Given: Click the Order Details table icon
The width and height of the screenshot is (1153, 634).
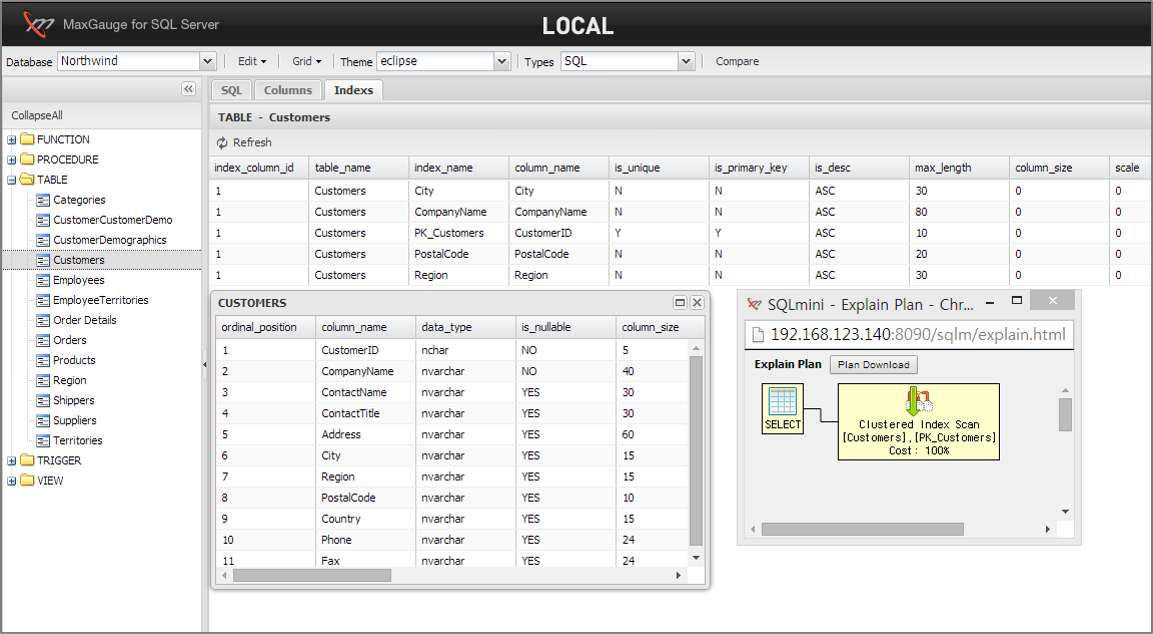Looking at the screenshot, I should pyautogui.click(x=43, y=320).
